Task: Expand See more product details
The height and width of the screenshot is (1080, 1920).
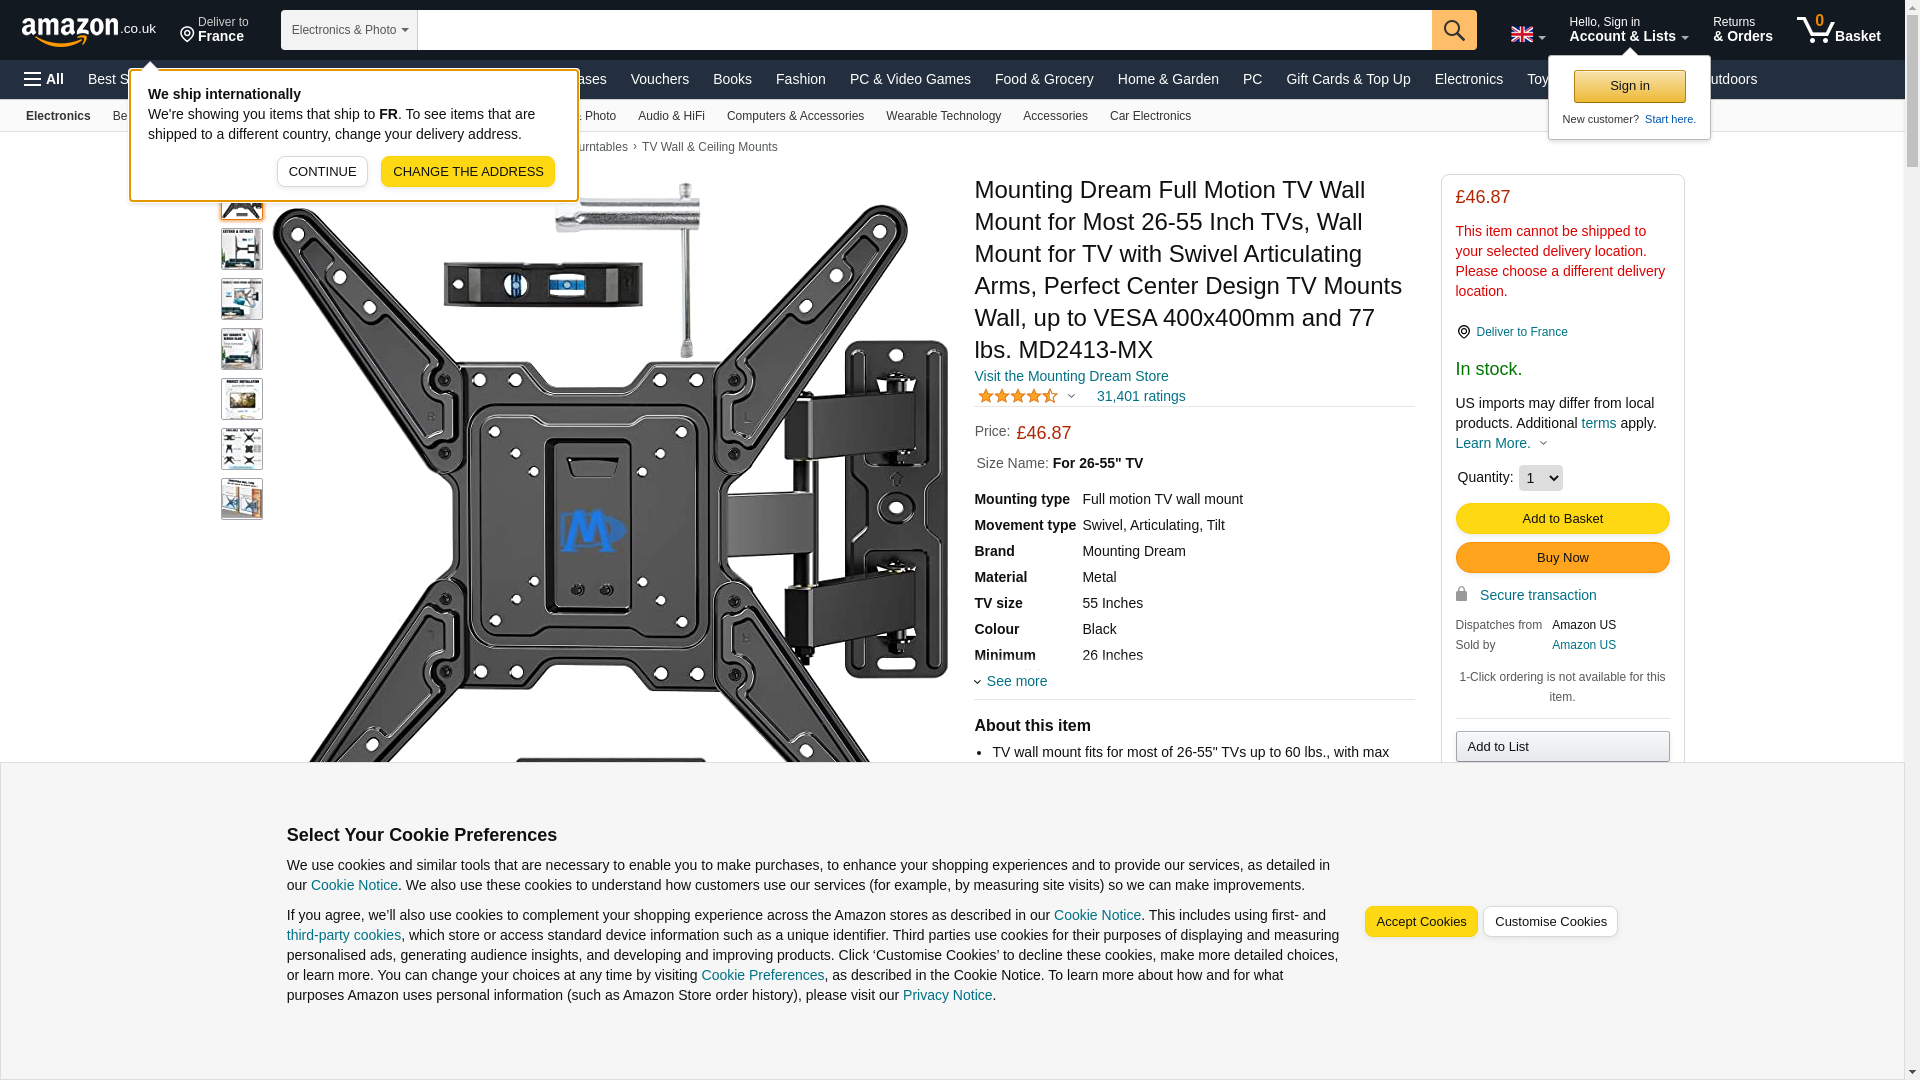Action: pos(1015,681)
